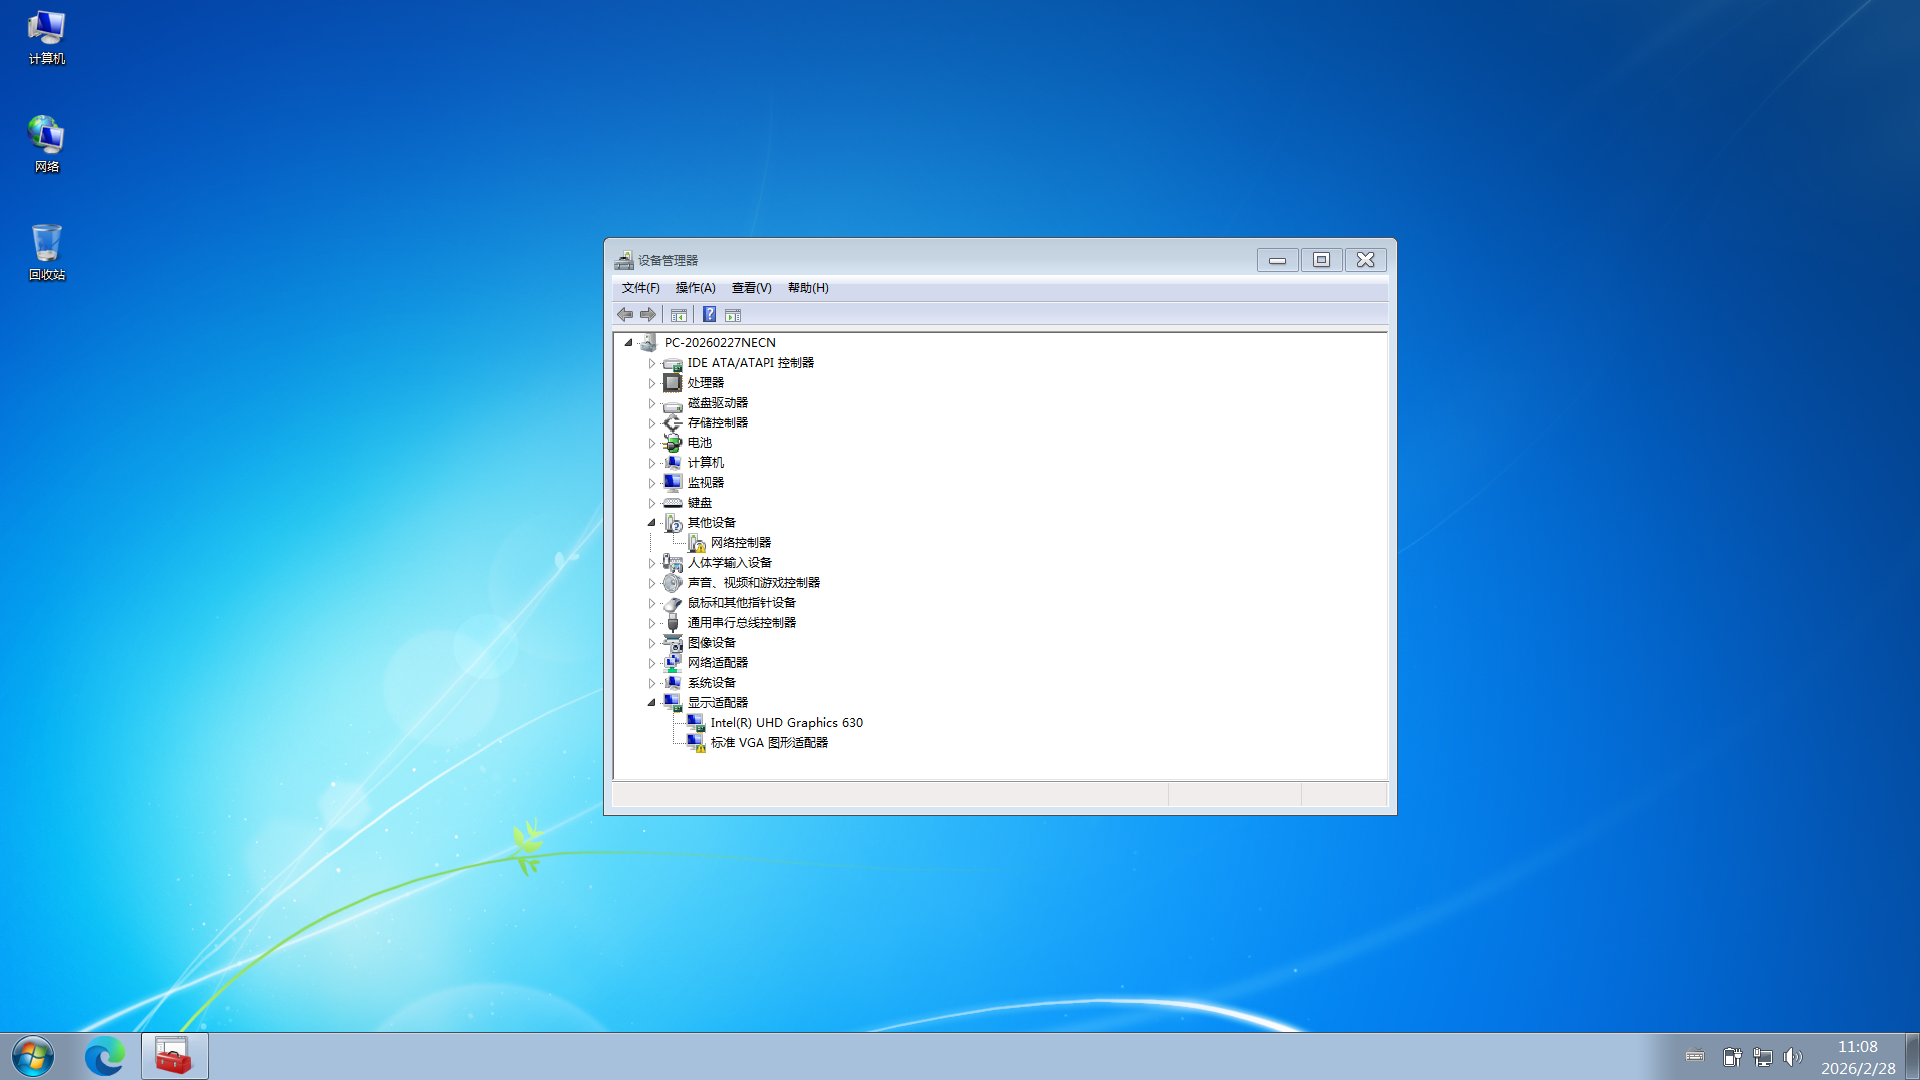Open Microsoft Edge from the taskbar
1920x1080 pixels.
tap(104, 1056)
